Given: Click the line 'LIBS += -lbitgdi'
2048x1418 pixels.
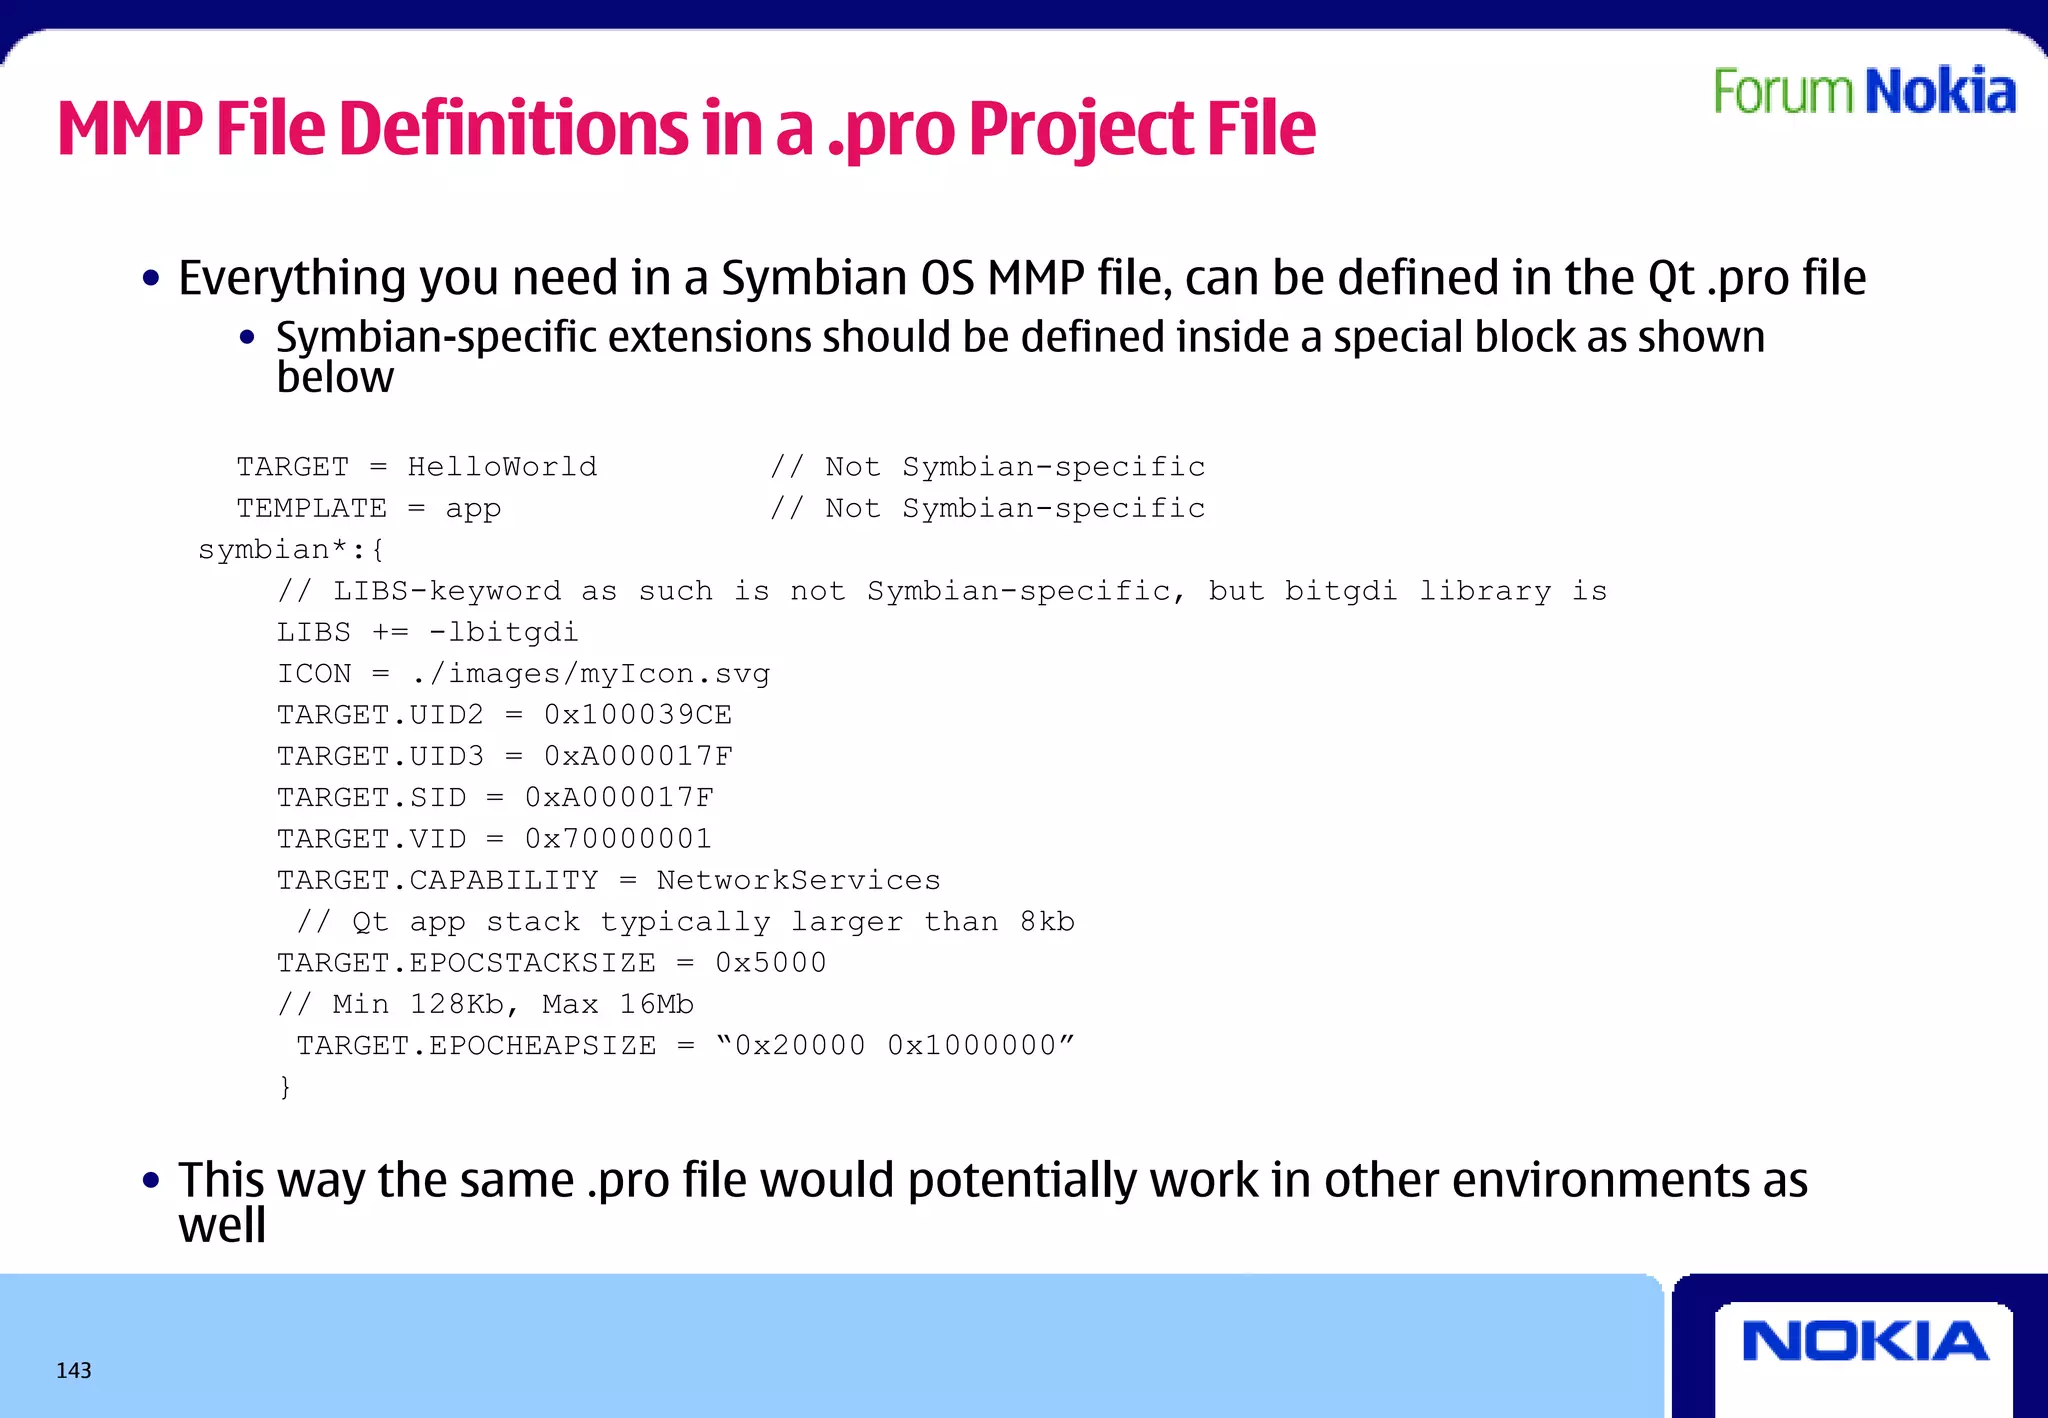Looking at the screenshot, I should click(x=428, y=632).
